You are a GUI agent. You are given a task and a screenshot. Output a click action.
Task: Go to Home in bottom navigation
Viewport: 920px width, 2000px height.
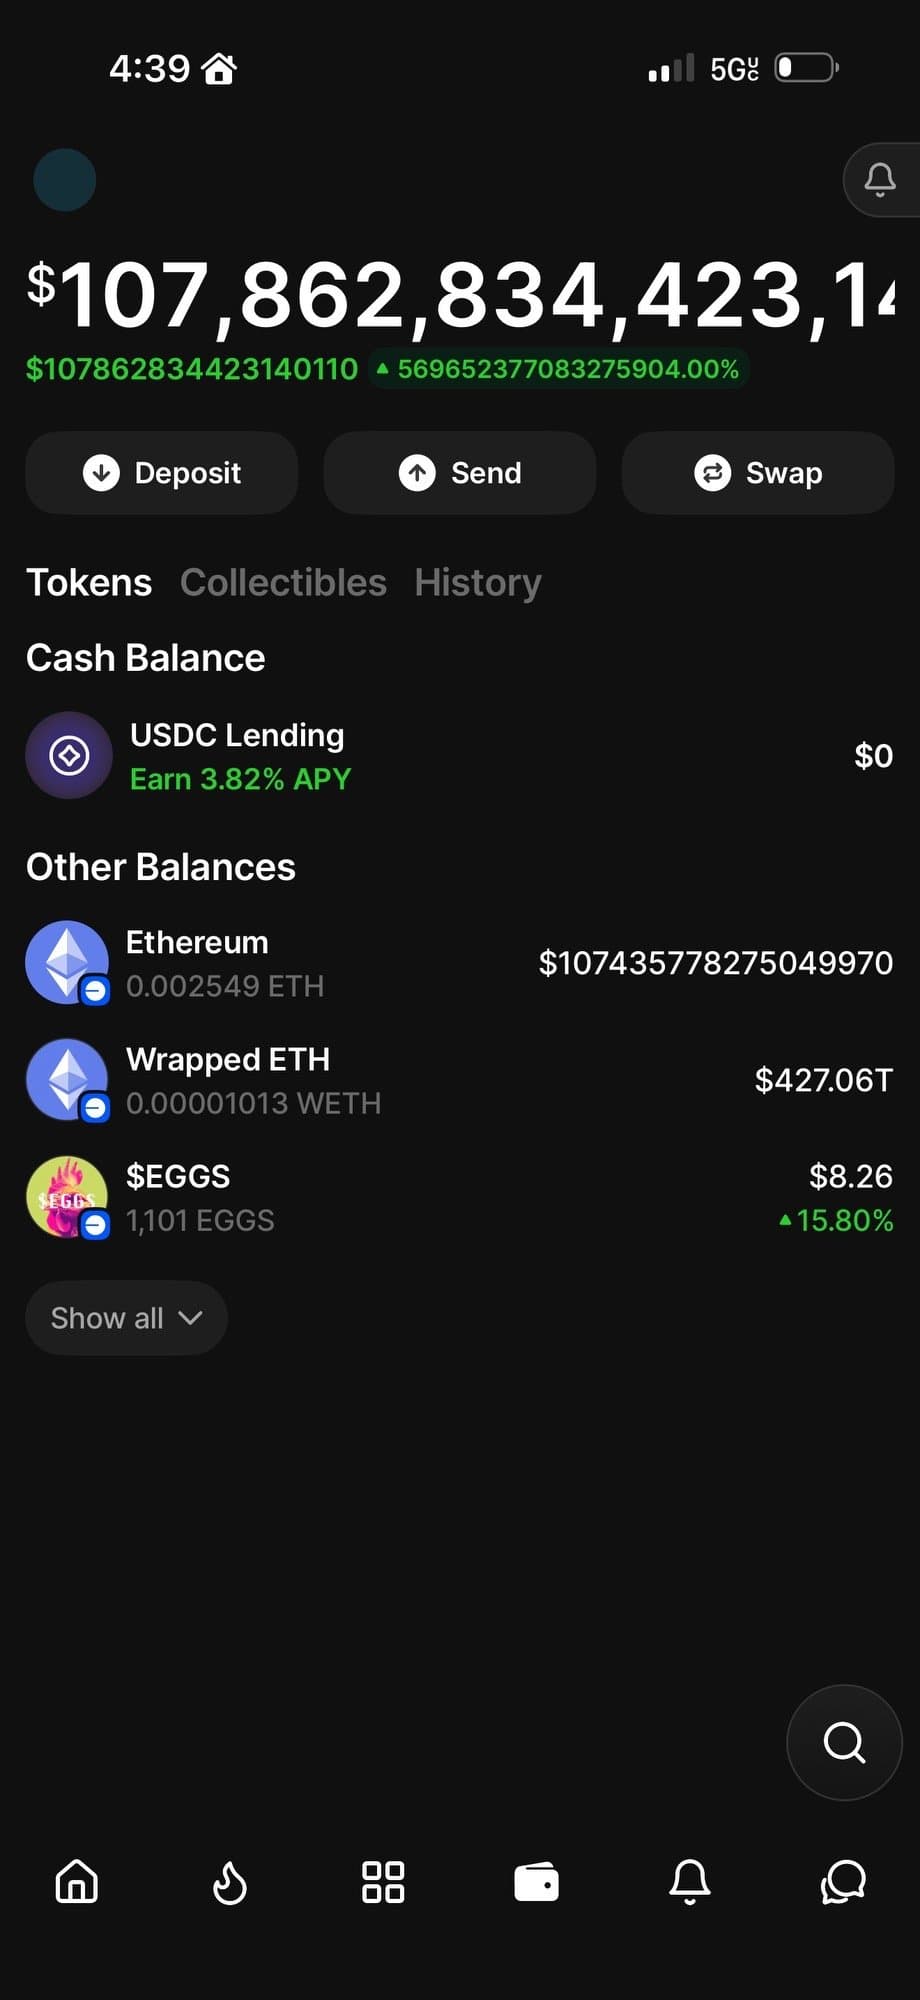[x=77, y=1881]
